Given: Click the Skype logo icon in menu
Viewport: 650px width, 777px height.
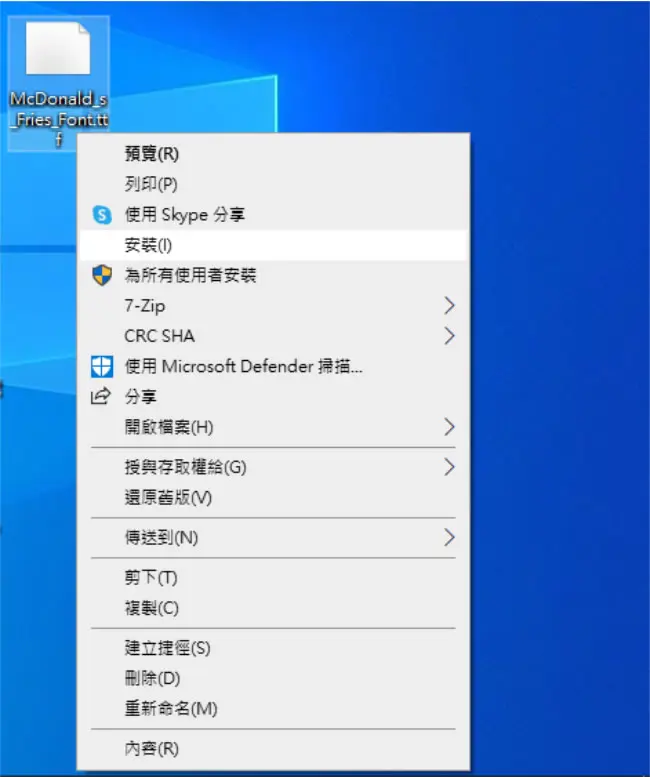Looking at the screenshot, I should (102, 215).
